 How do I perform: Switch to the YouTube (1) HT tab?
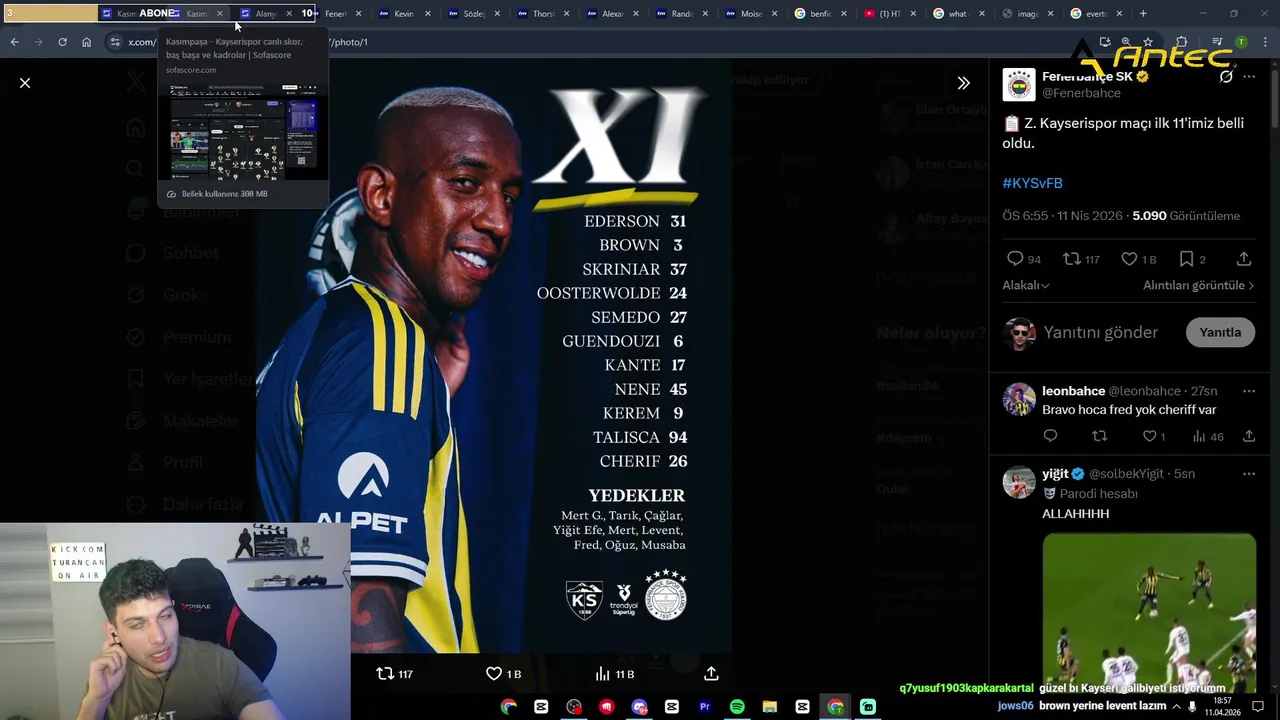tap(889, 14)
